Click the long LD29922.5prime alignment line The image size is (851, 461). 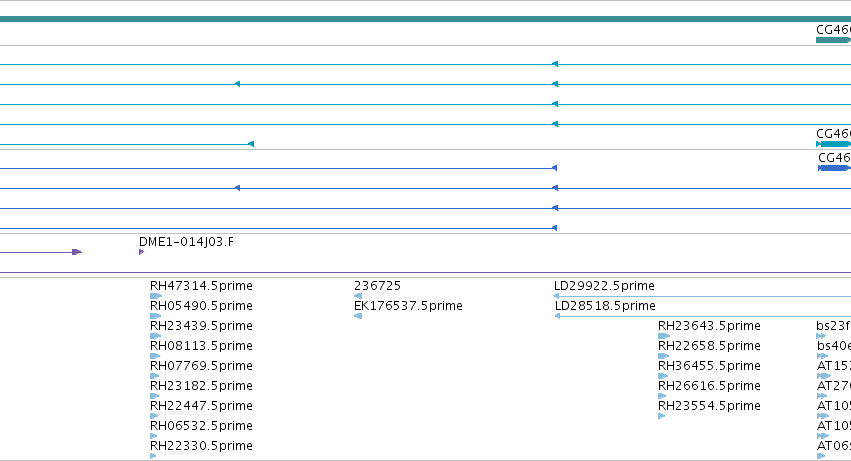coord(702,296)
